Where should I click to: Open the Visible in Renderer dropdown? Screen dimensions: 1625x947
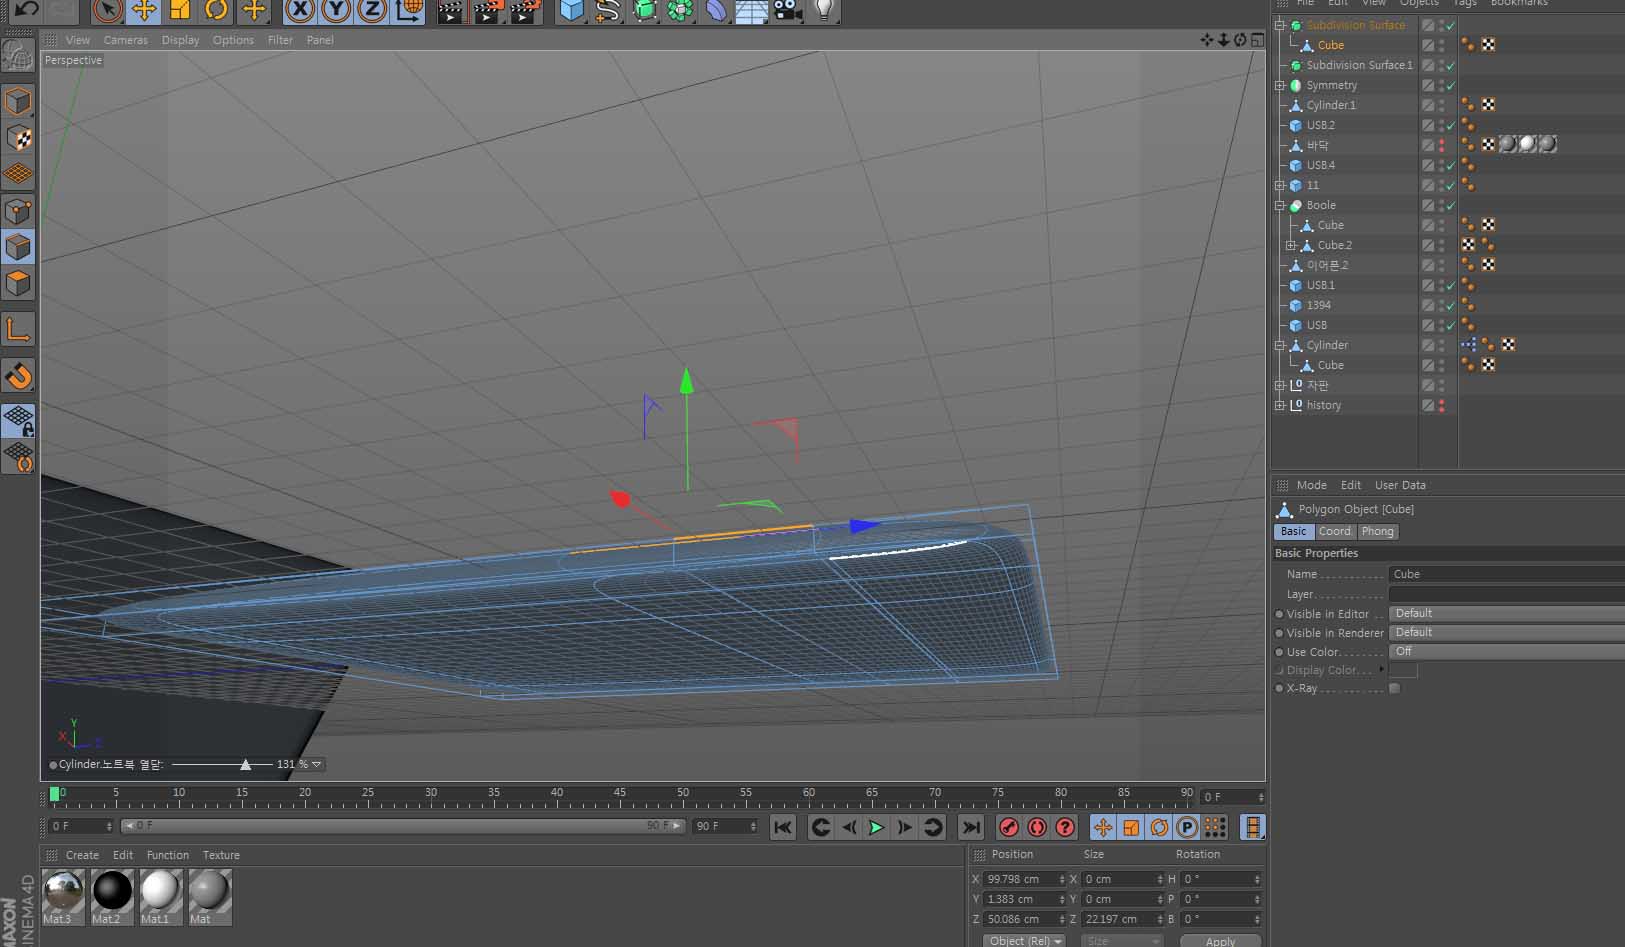(x=1506, y=632)
